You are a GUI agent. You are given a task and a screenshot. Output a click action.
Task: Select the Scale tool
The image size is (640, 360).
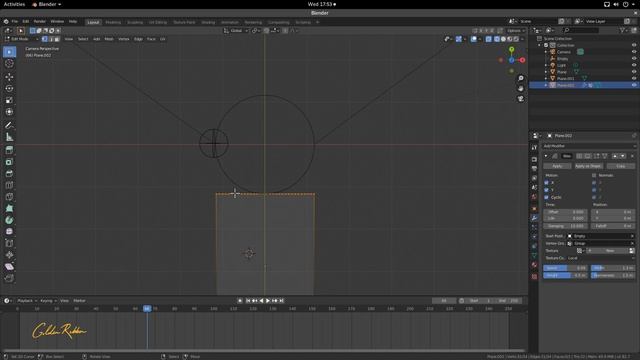tap(9, 100)
